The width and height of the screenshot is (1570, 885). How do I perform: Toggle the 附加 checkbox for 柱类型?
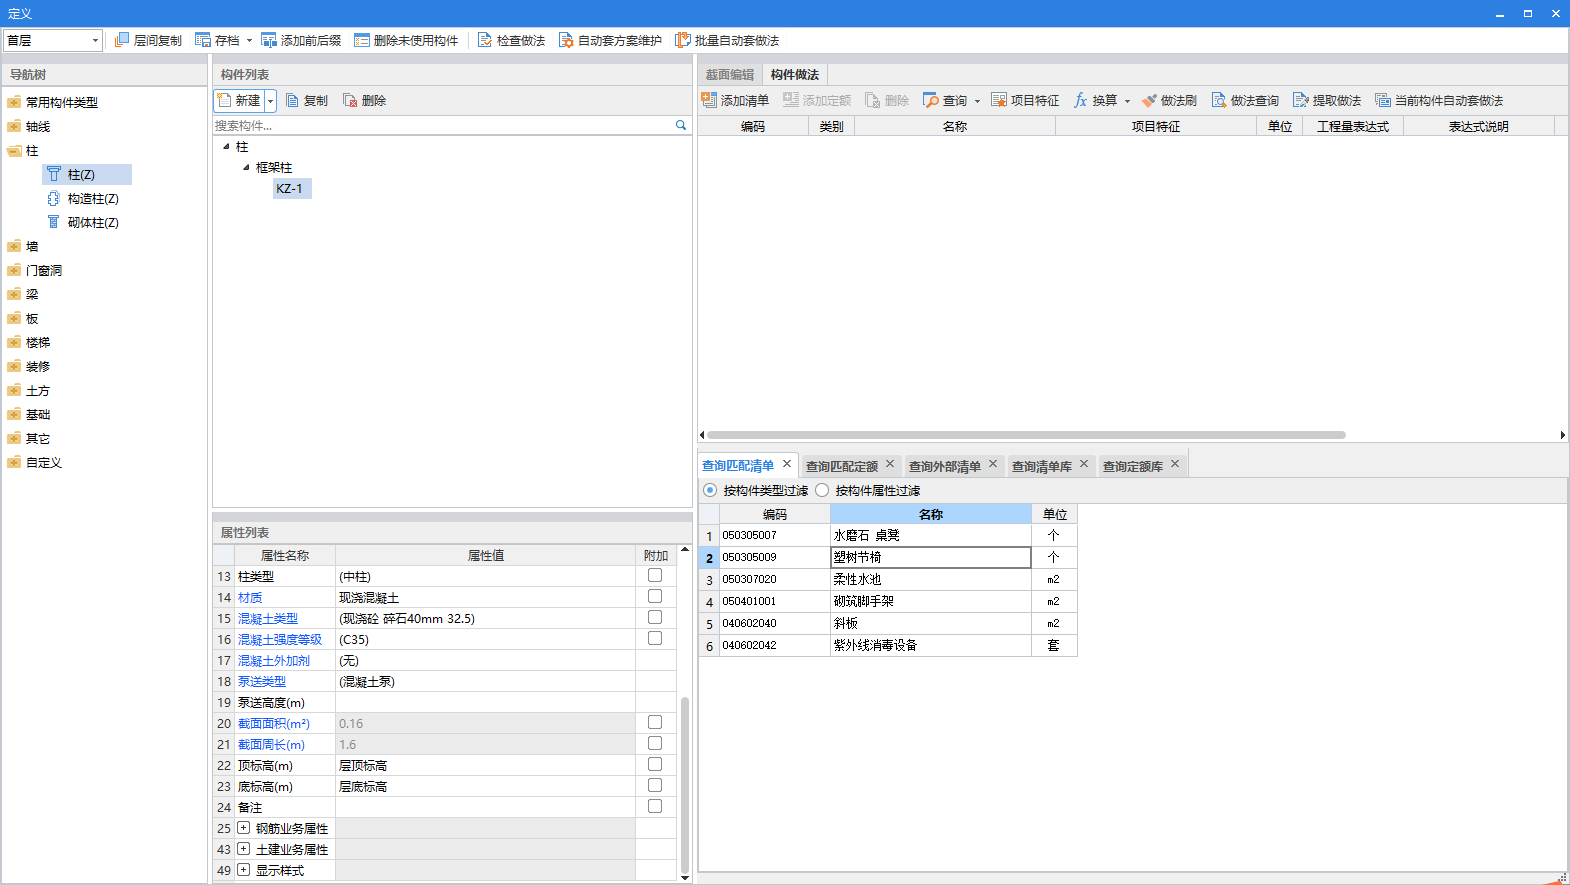coord(655,575)
